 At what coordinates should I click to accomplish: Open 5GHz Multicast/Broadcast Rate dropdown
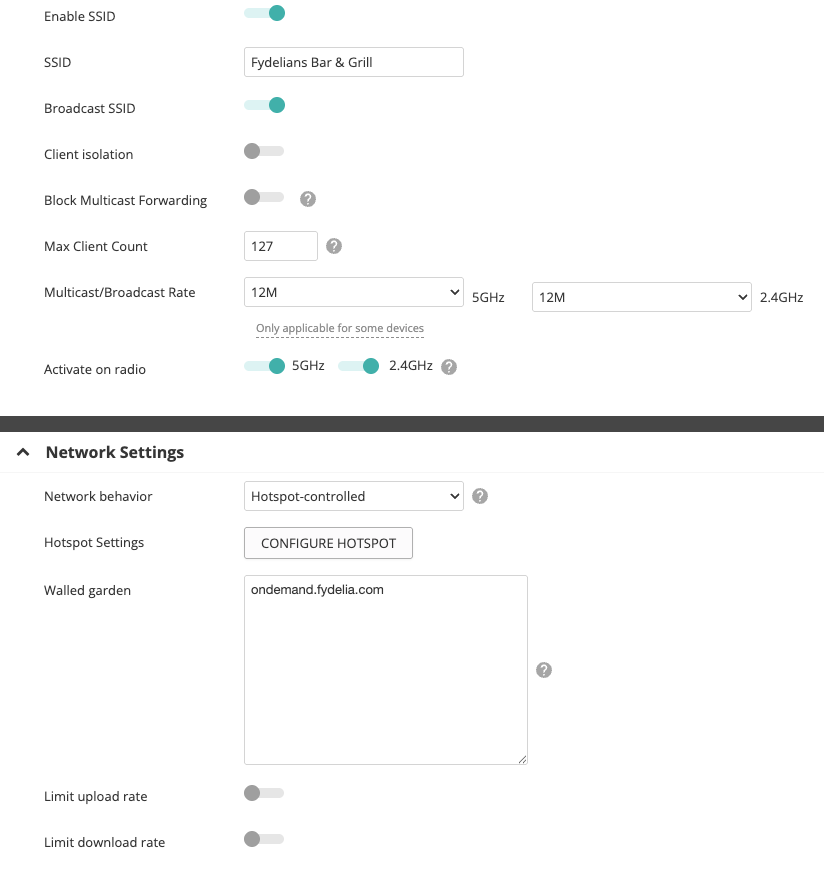[353, 292]
